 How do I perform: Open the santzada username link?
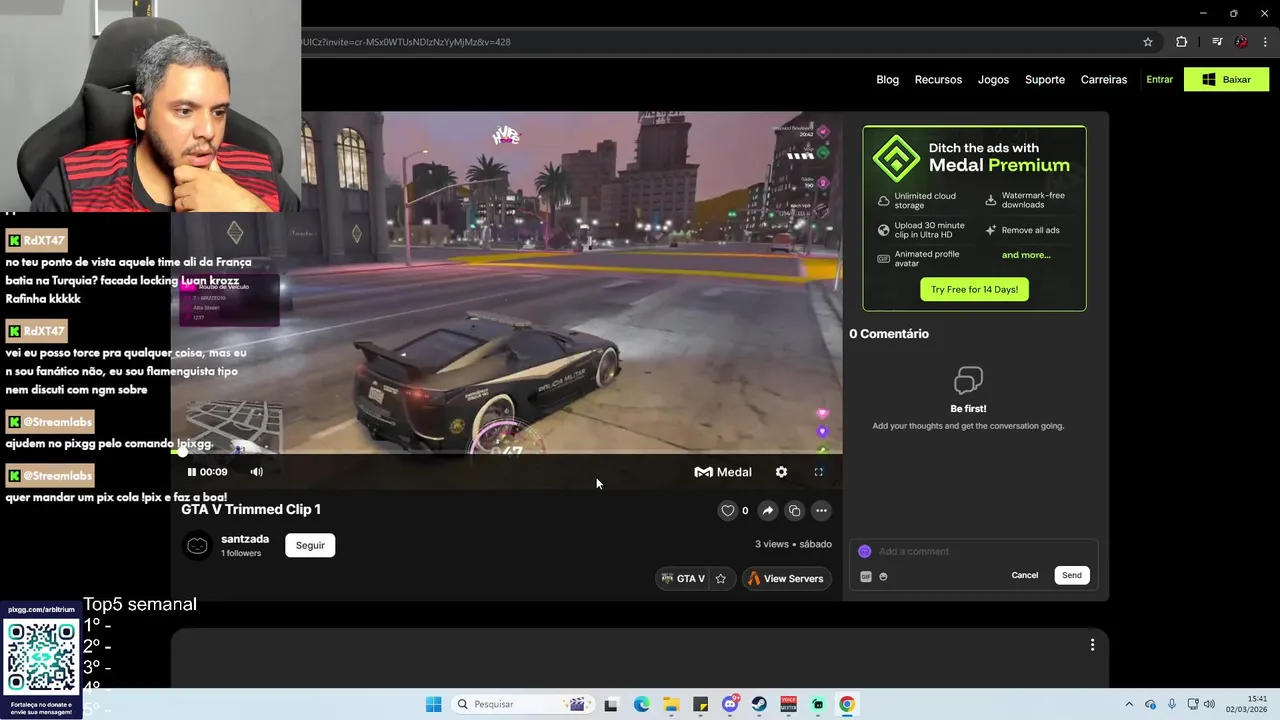point(245,539)
